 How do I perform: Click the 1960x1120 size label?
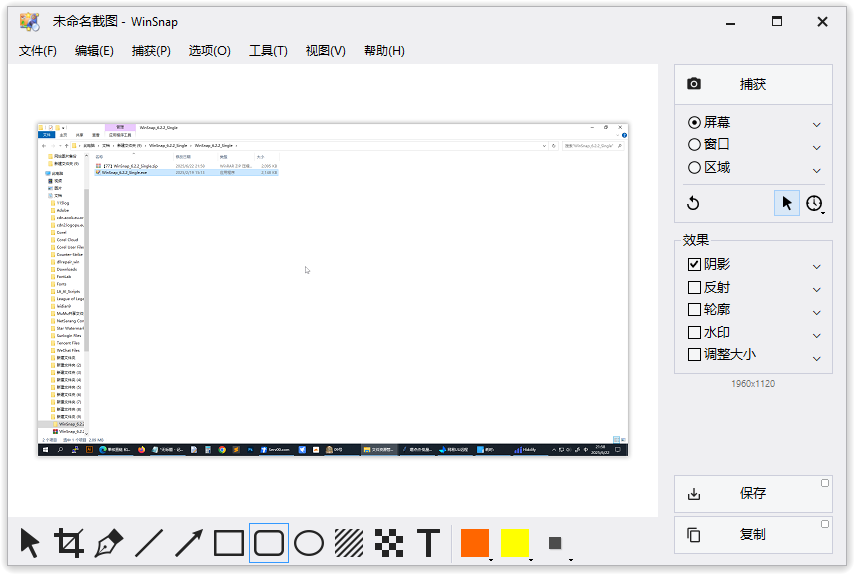tap(753, 384)
